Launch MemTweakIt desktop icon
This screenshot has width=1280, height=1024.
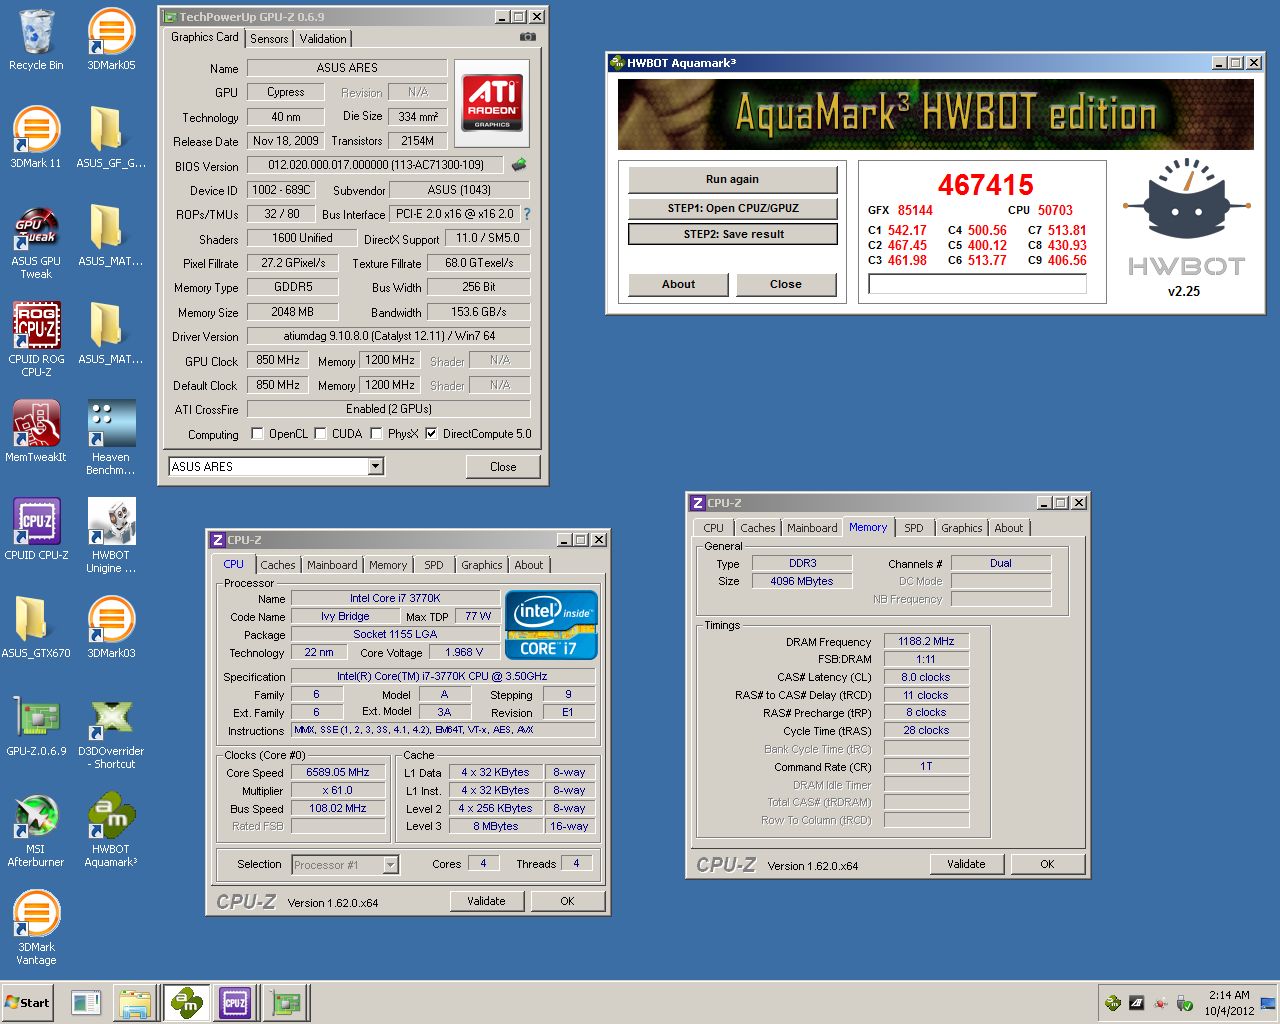36,431
